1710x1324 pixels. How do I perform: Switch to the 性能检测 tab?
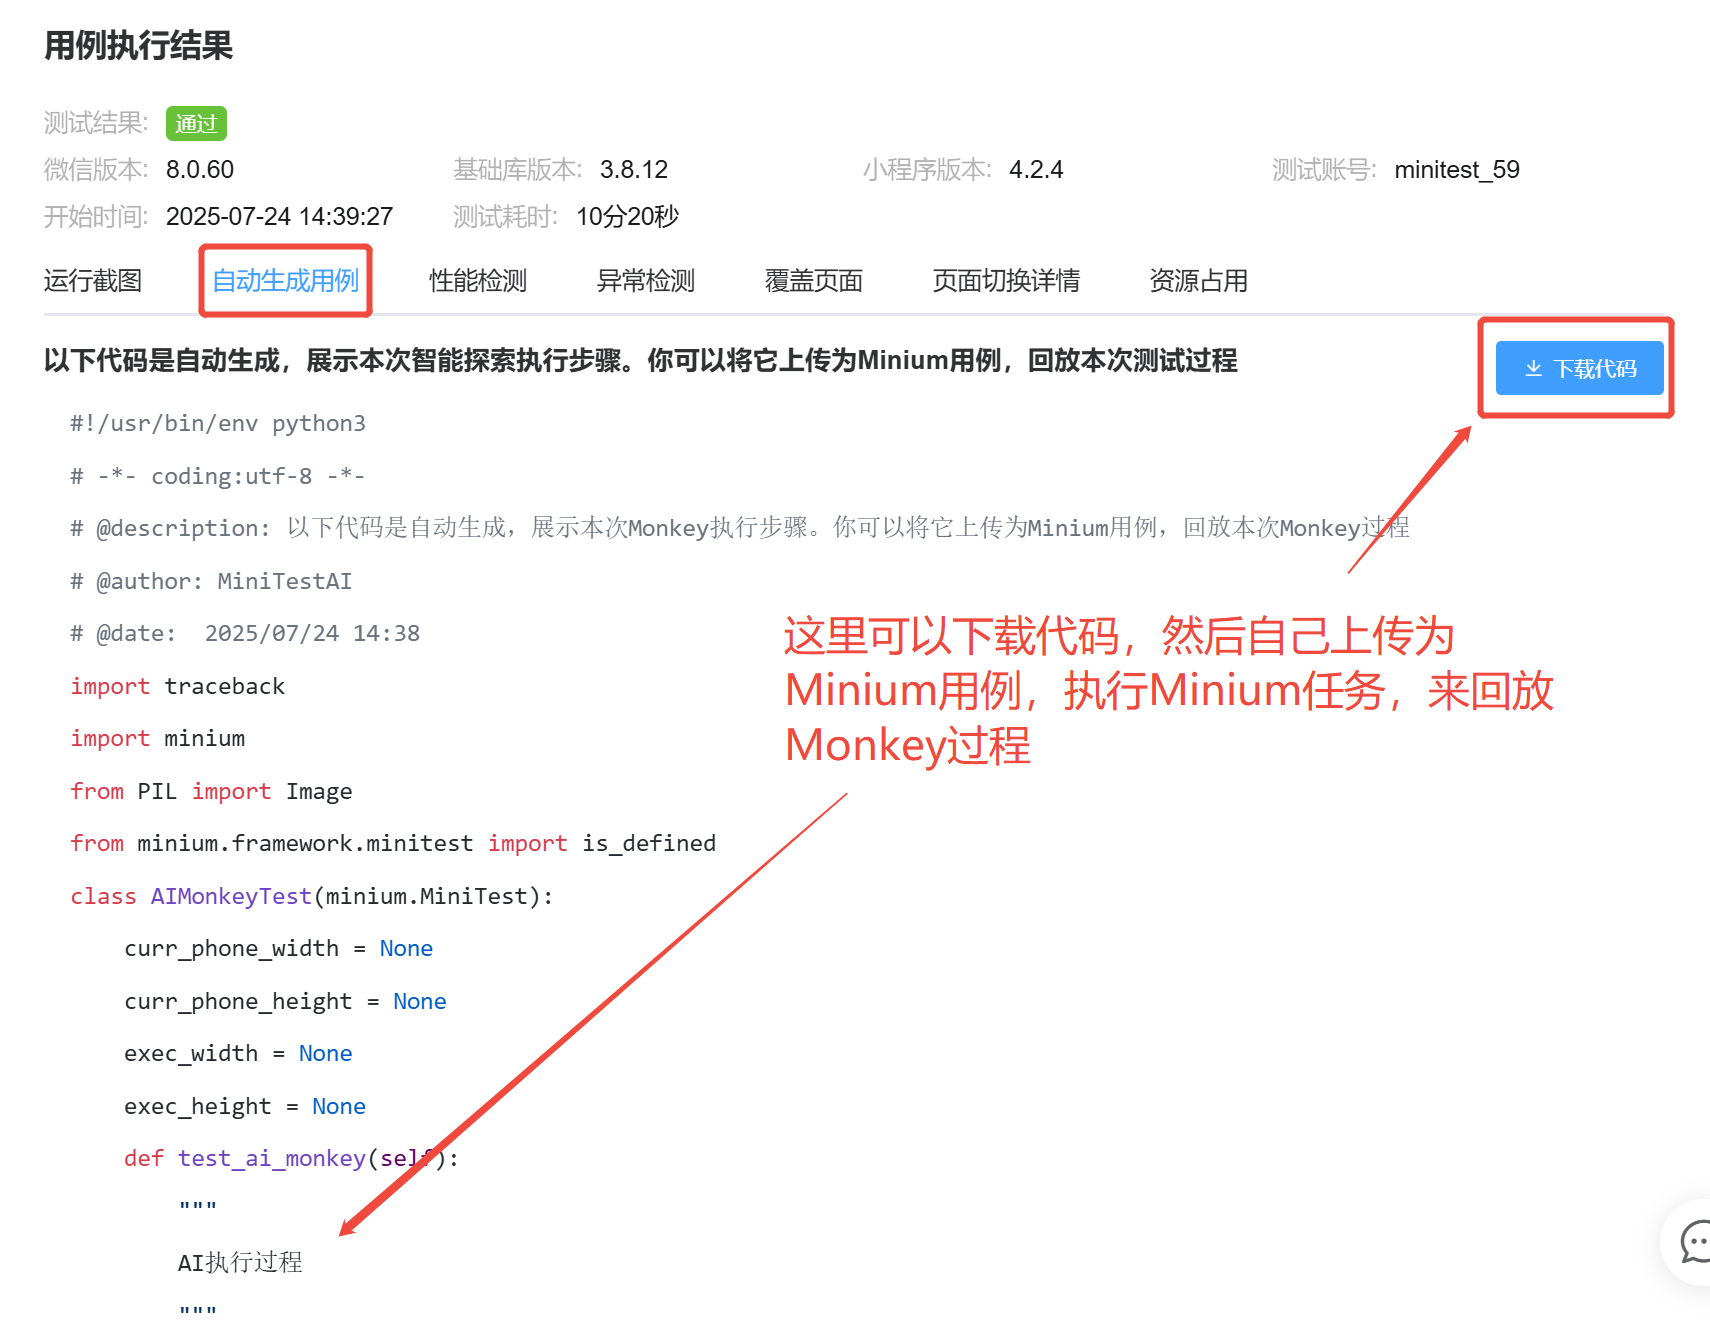click(478, 281)
